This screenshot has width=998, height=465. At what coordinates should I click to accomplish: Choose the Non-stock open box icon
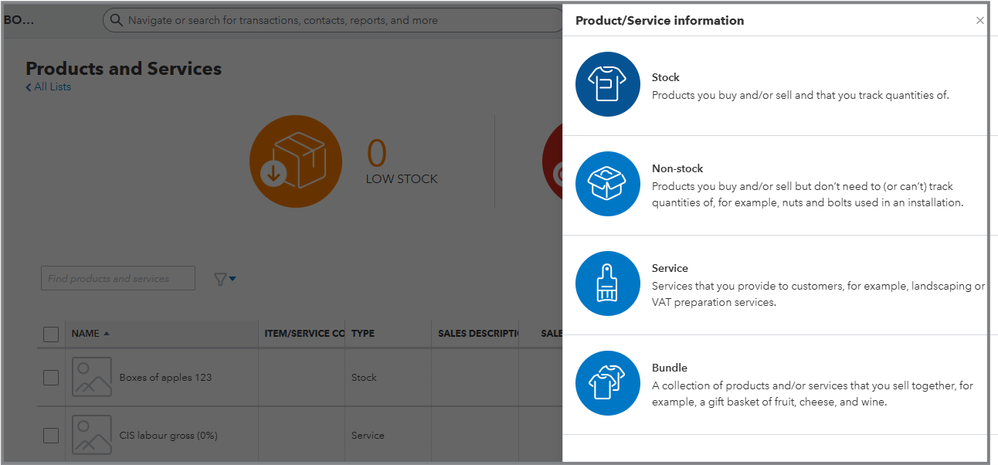pos(608,184)
